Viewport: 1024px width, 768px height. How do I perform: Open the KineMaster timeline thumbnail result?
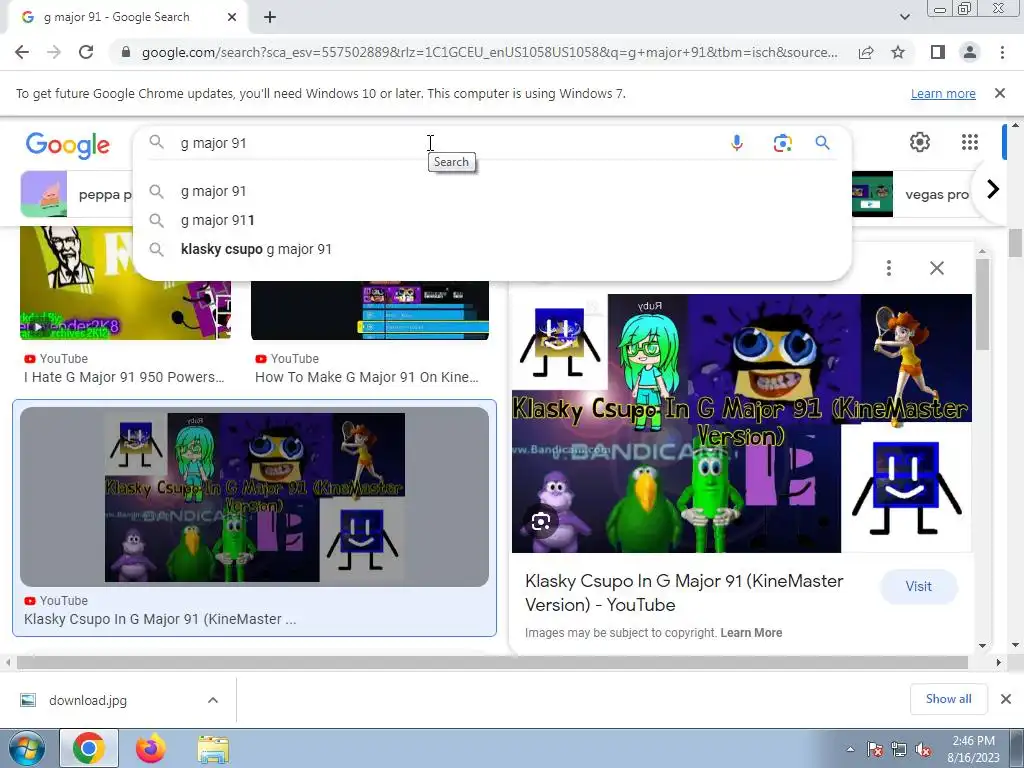370,310
